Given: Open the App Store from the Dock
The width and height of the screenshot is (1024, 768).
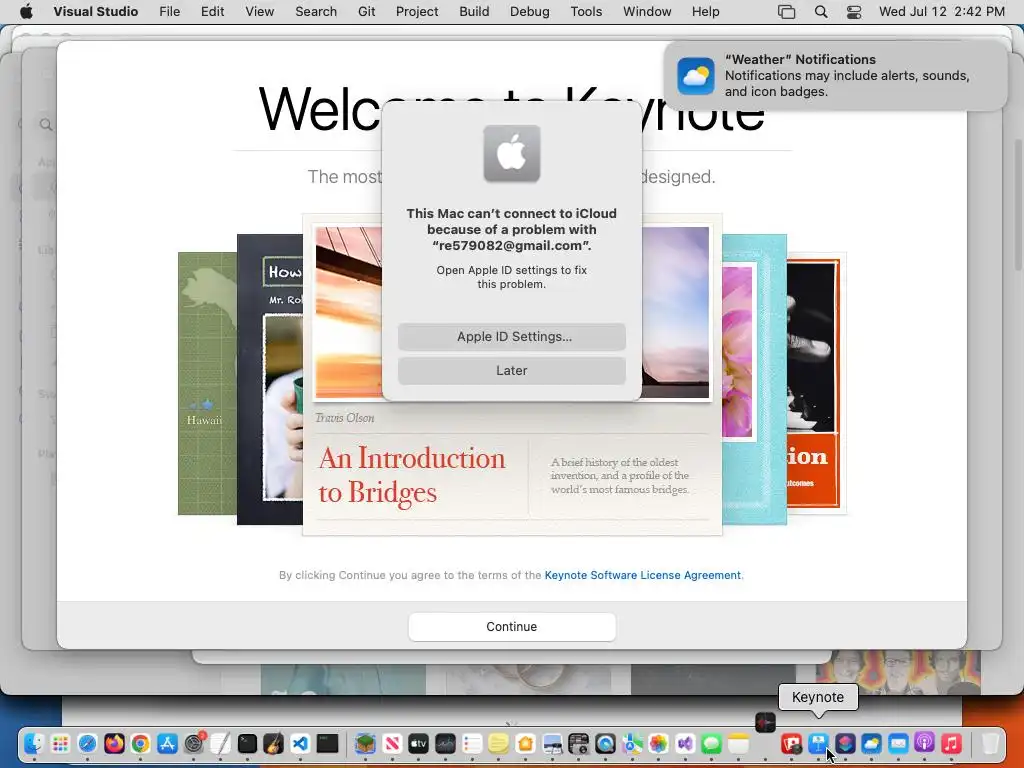Looking at the screenshot, I should pyautogui.click(x=167, y=743).
